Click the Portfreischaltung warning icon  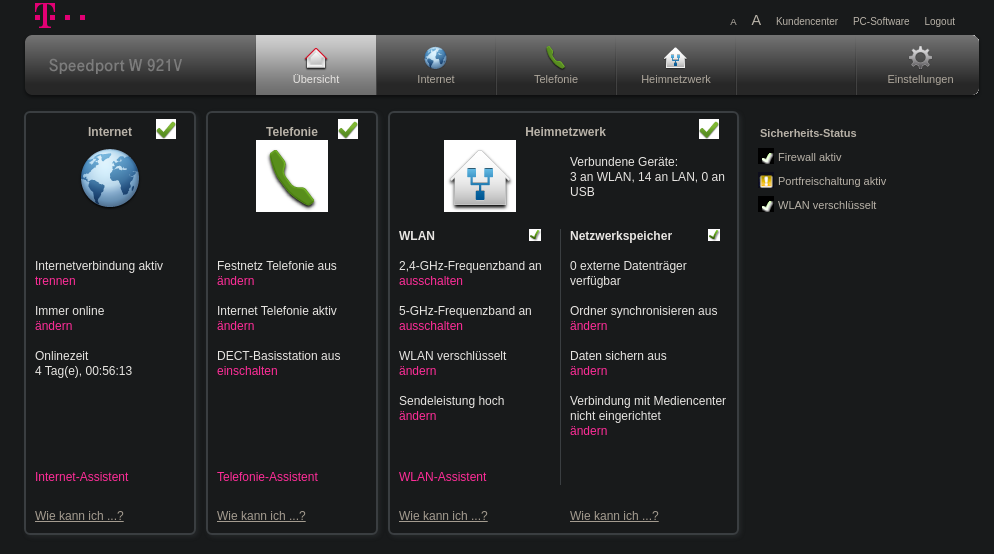(x=766, y=181)
